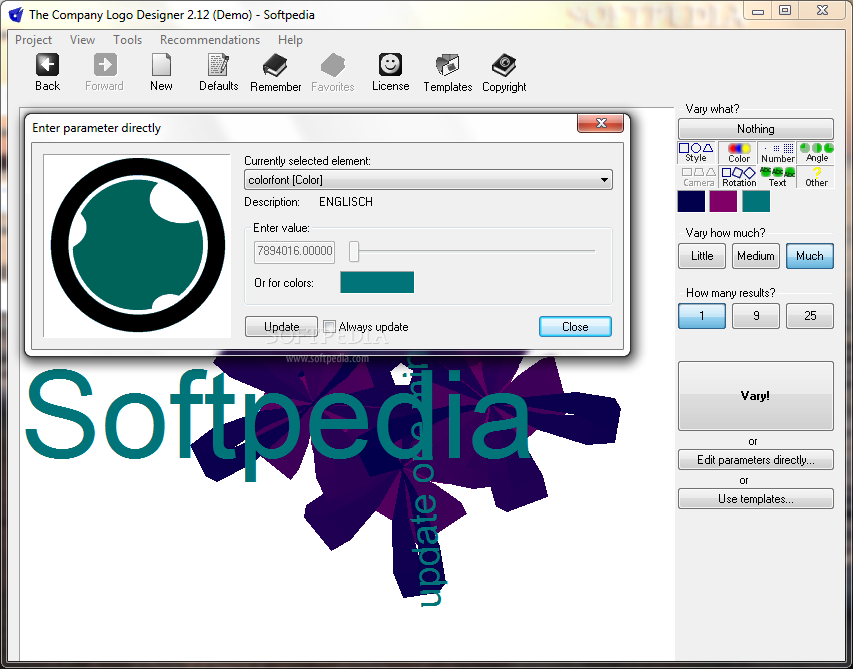Viewport: 853px width, 669px height.
Task: Click the logo preview thumbnail in dialog
Action: tap(137, 246)
